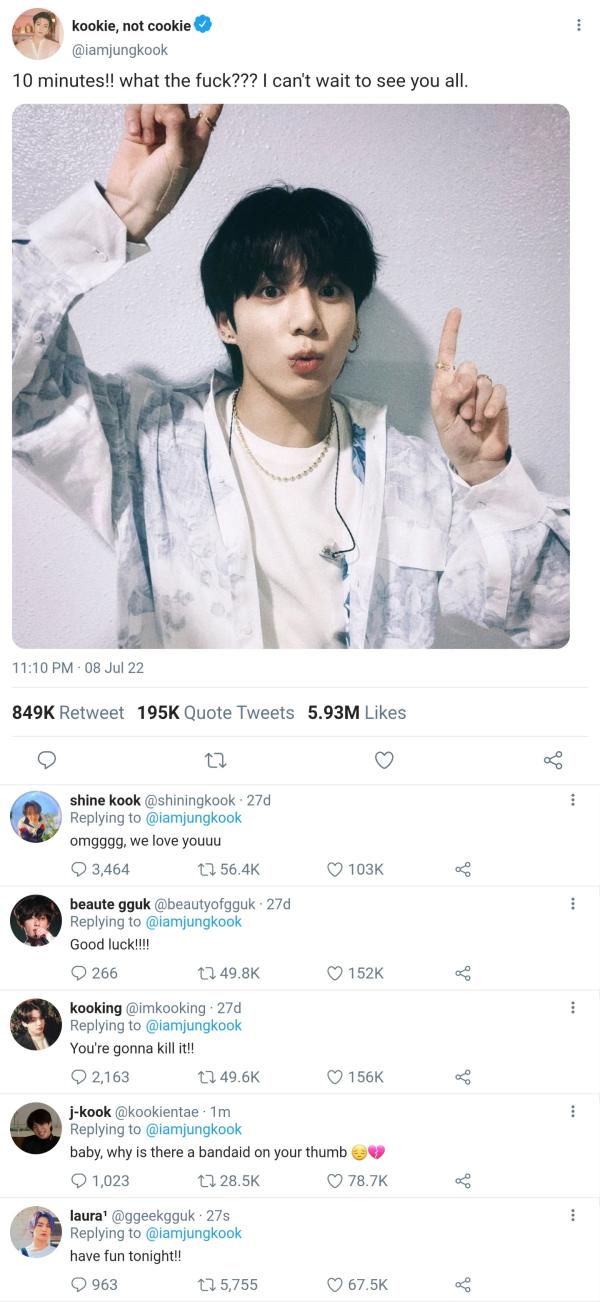View the 5.93M Likes list
600x1302 pixels.
tap(356, 713)
